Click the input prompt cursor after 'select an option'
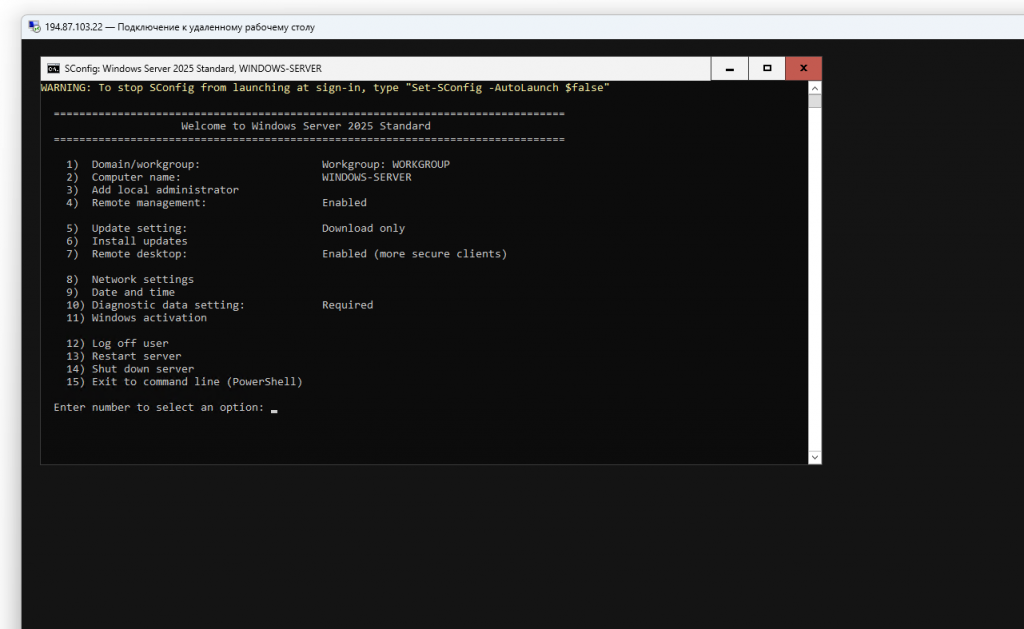 pyautogui.click(x=274, y=408)
